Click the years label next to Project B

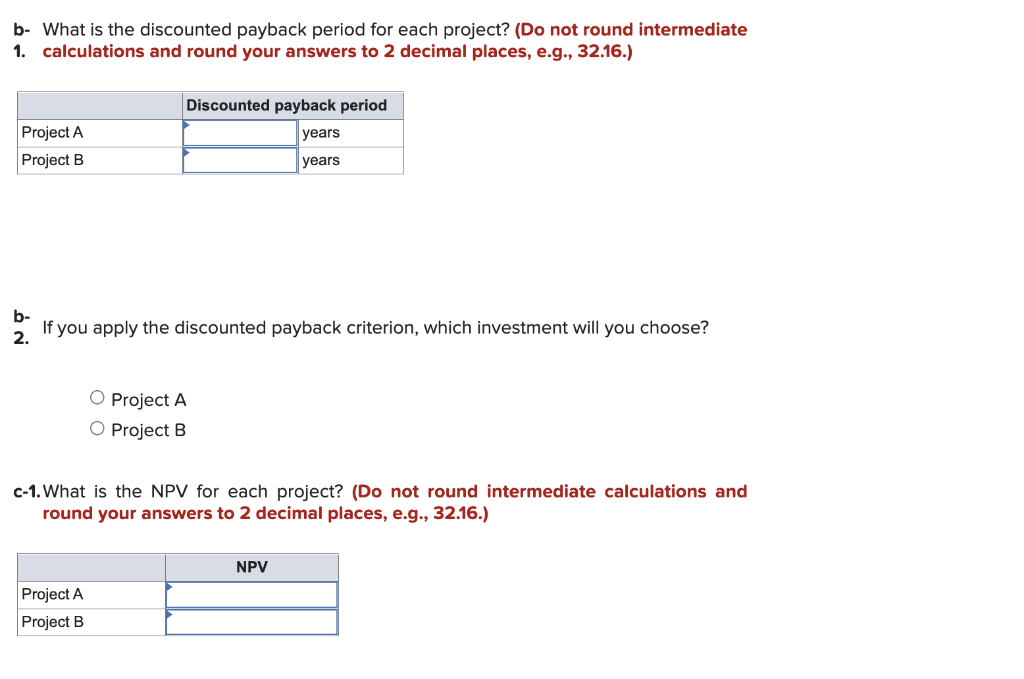(321, 160)
